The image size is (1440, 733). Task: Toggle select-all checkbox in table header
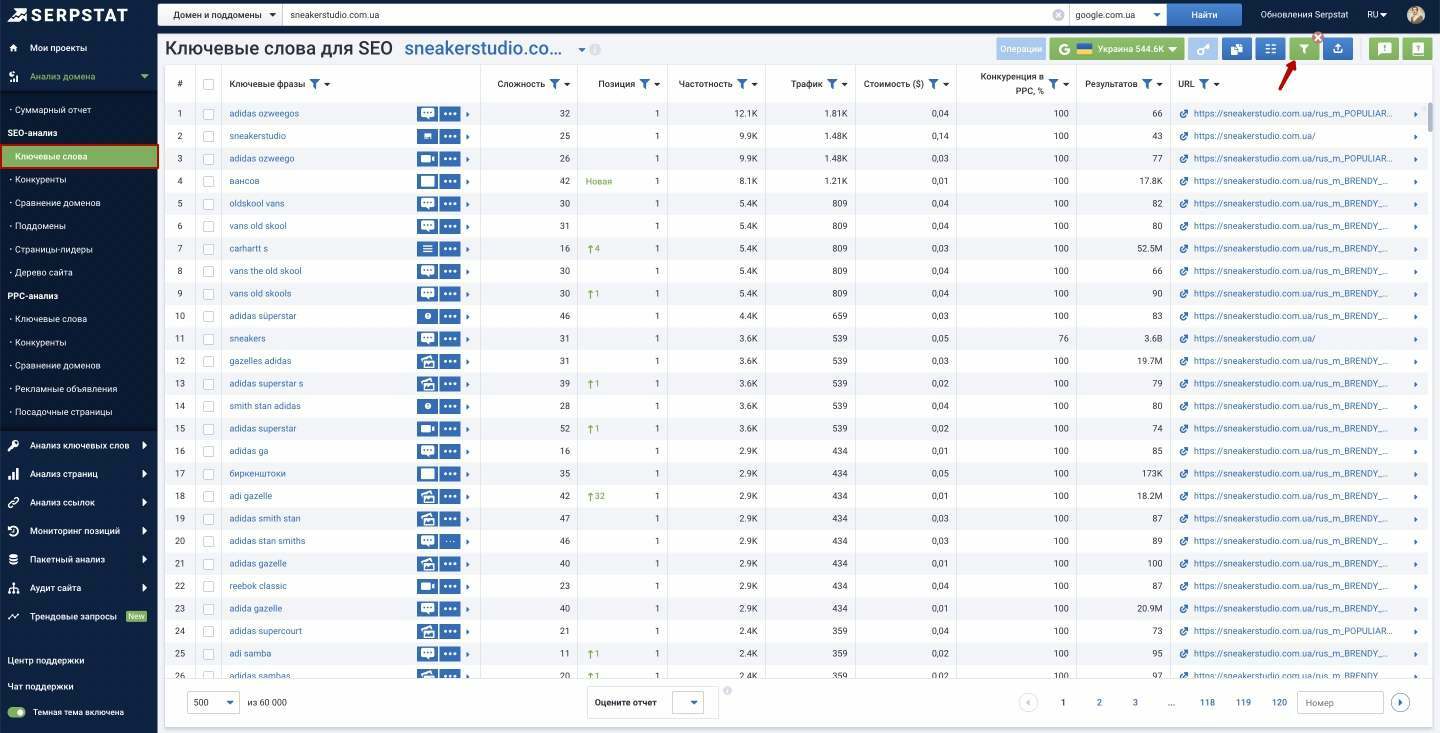[x=208, y=84]
